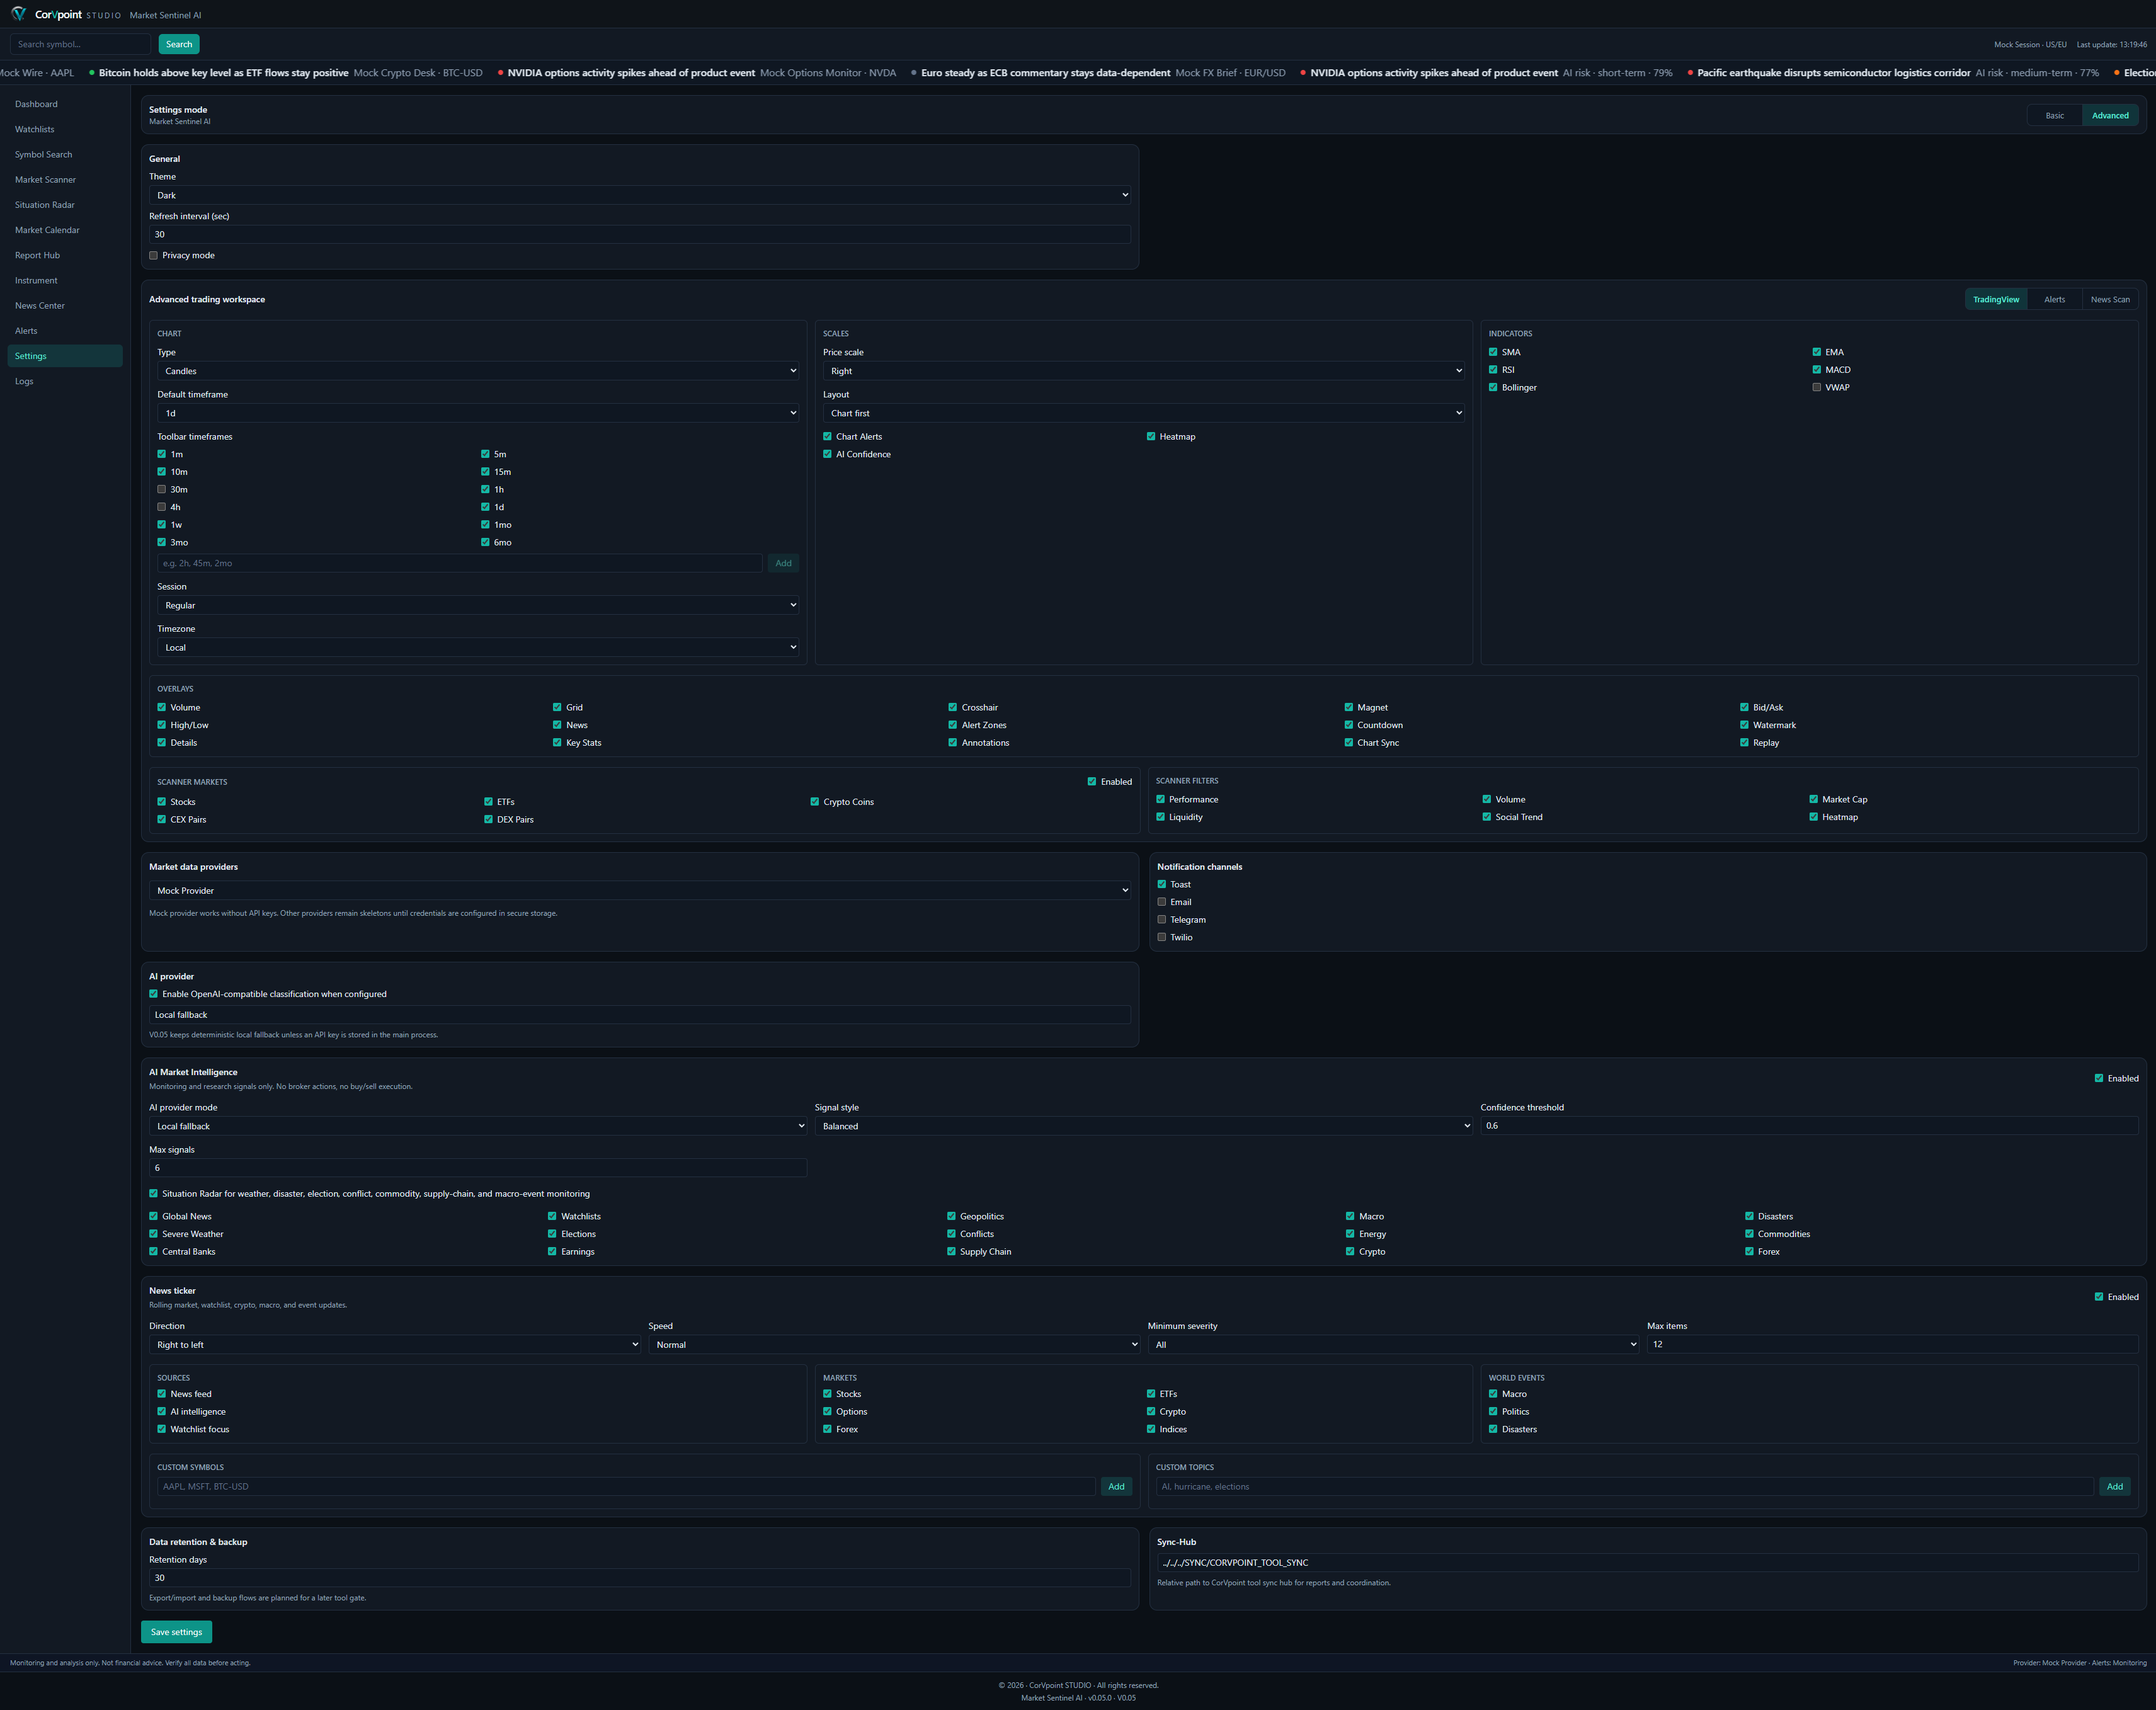This screenshot has height=1710, width=2156.
Task: Open the Timezone dropdown
Action: click(478, 647)
